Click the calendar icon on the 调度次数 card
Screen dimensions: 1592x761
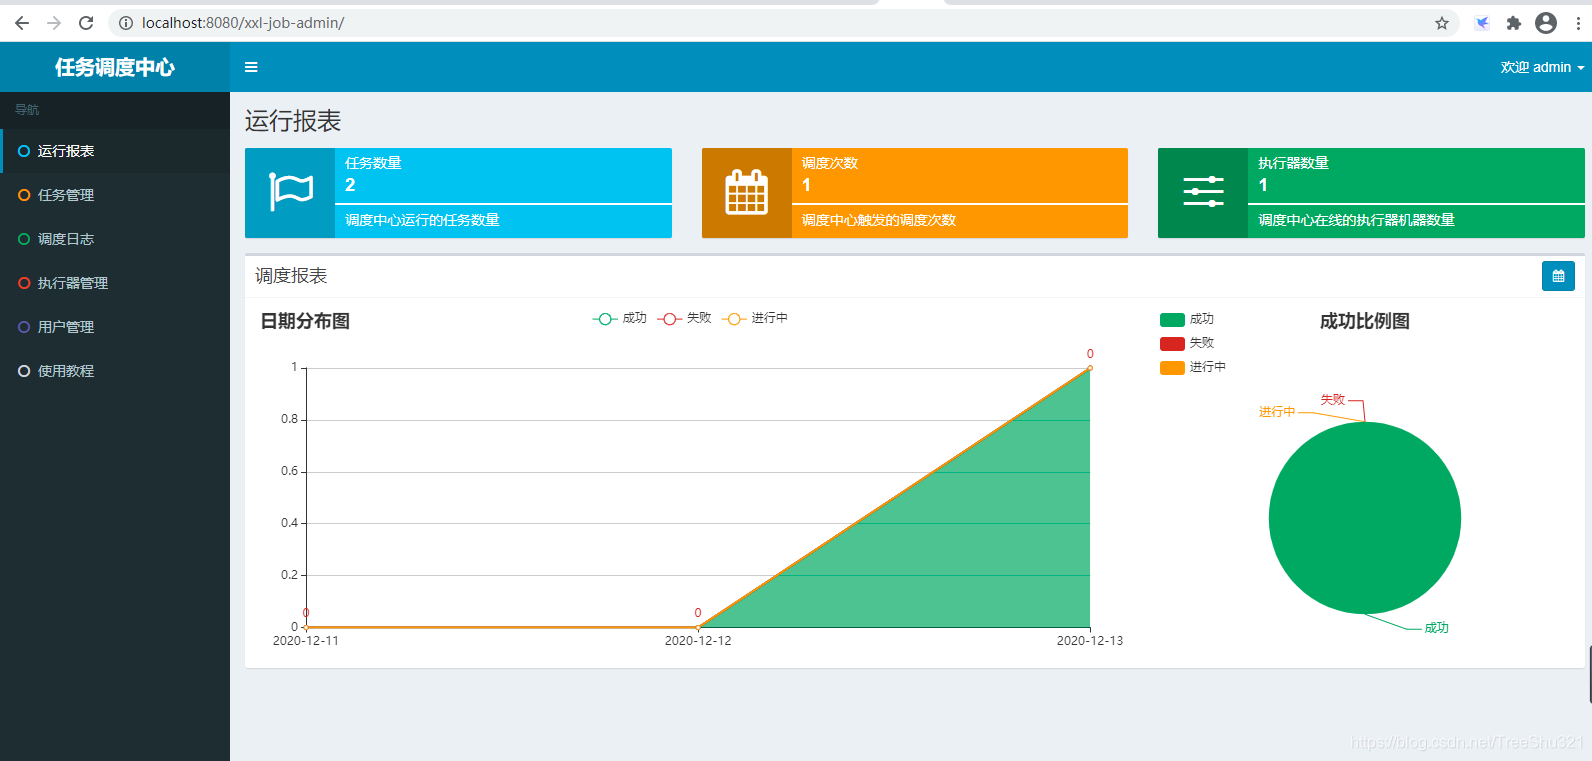click(x=747, y=192)
